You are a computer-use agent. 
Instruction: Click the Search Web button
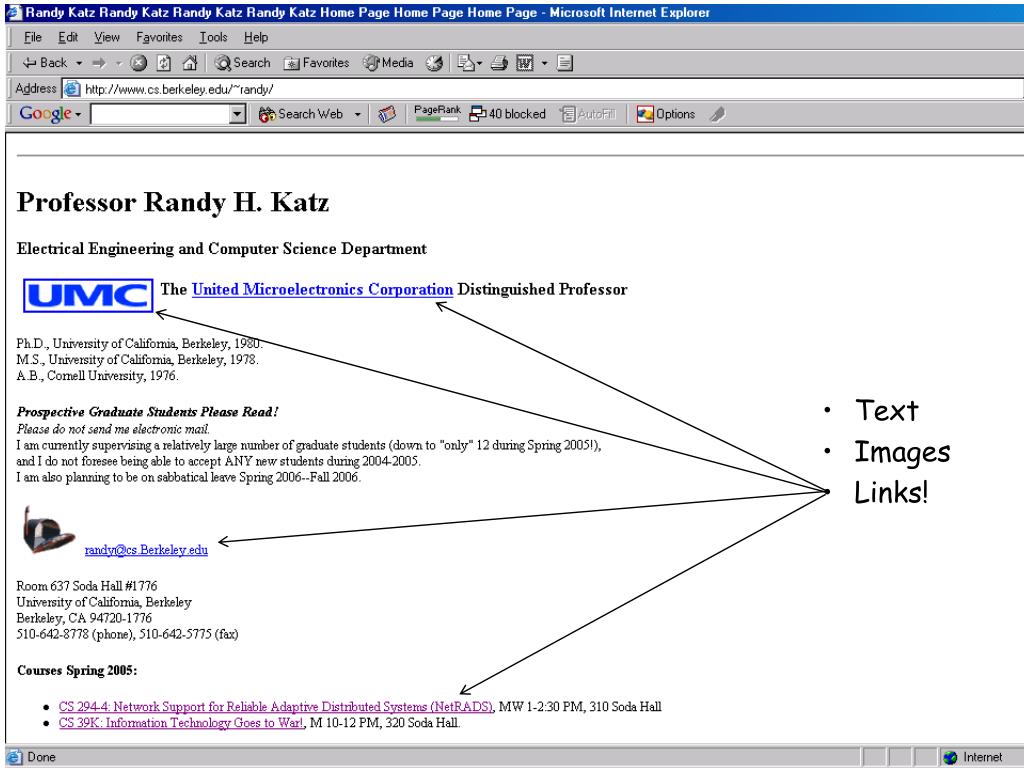point(301,114)
